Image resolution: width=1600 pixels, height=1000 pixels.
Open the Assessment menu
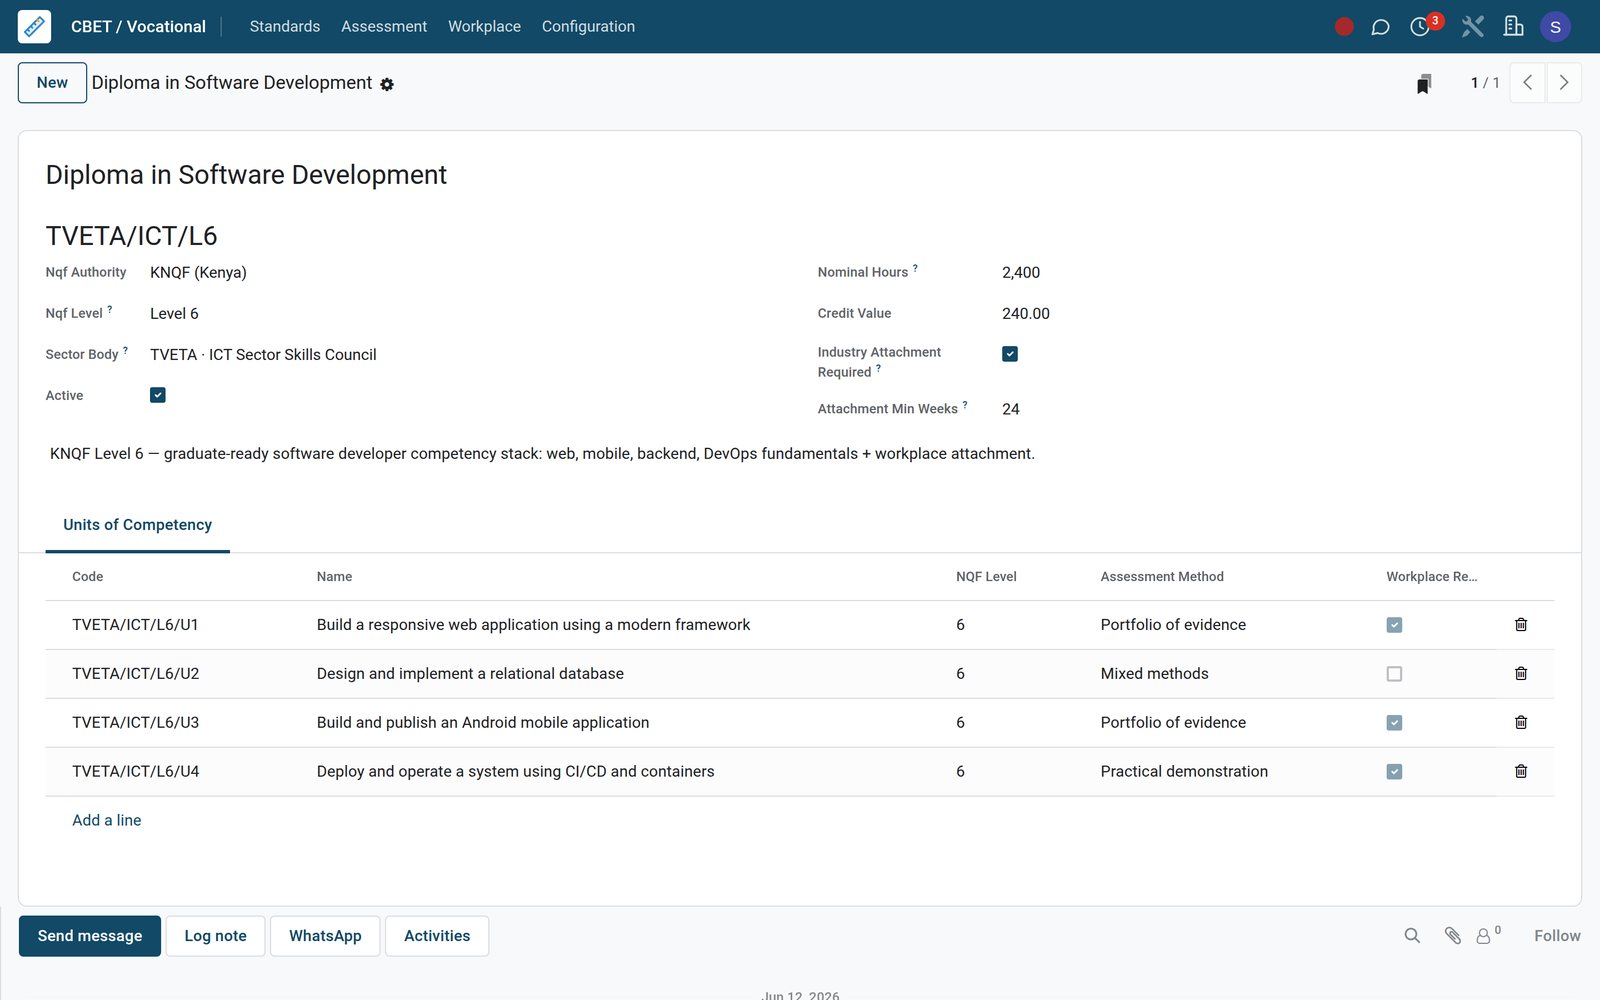click(x=384, y=27)
